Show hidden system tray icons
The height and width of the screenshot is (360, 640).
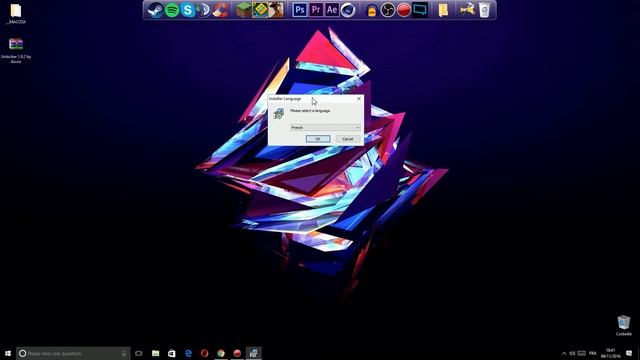click(x=564, y=353)
